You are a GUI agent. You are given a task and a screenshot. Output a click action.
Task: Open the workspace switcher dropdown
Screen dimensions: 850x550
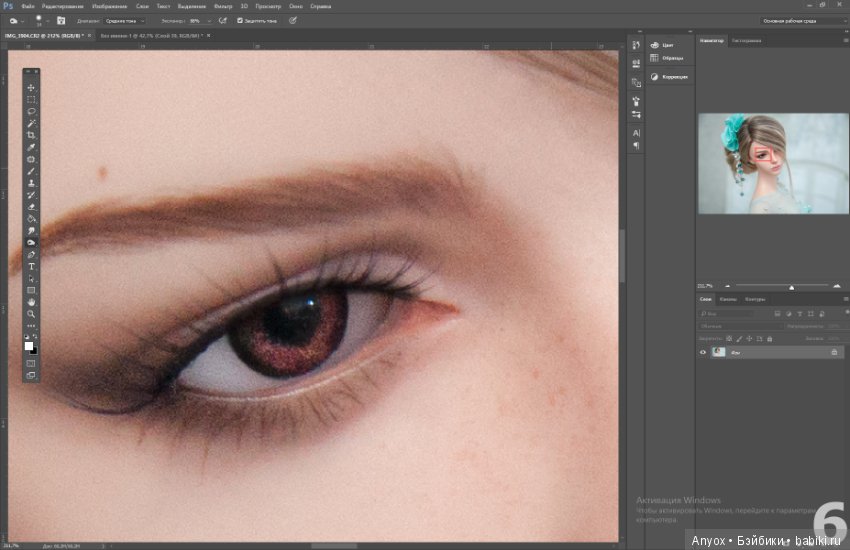click(x=804, y=21)
